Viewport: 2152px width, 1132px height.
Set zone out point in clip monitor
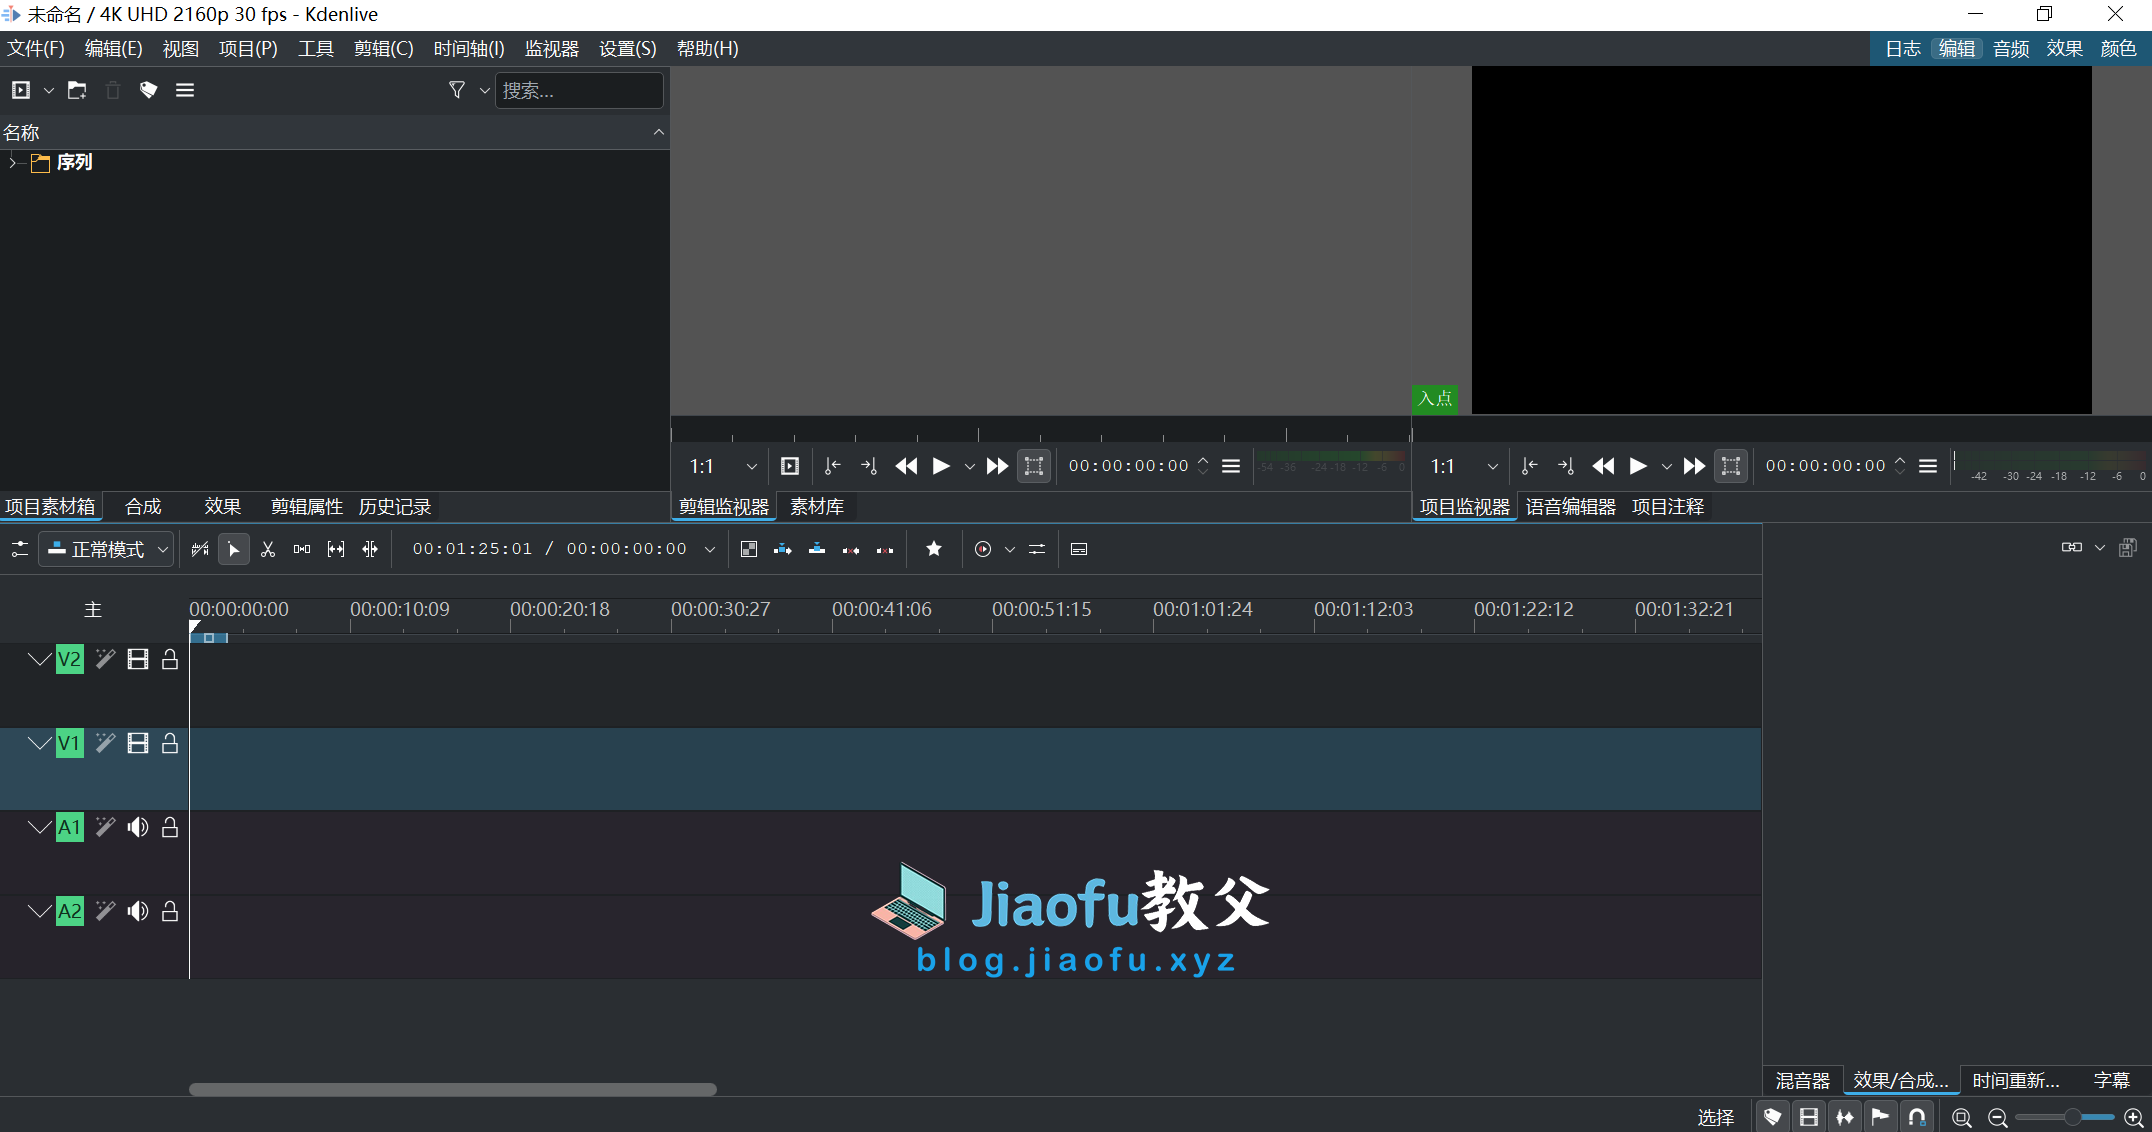869,466
